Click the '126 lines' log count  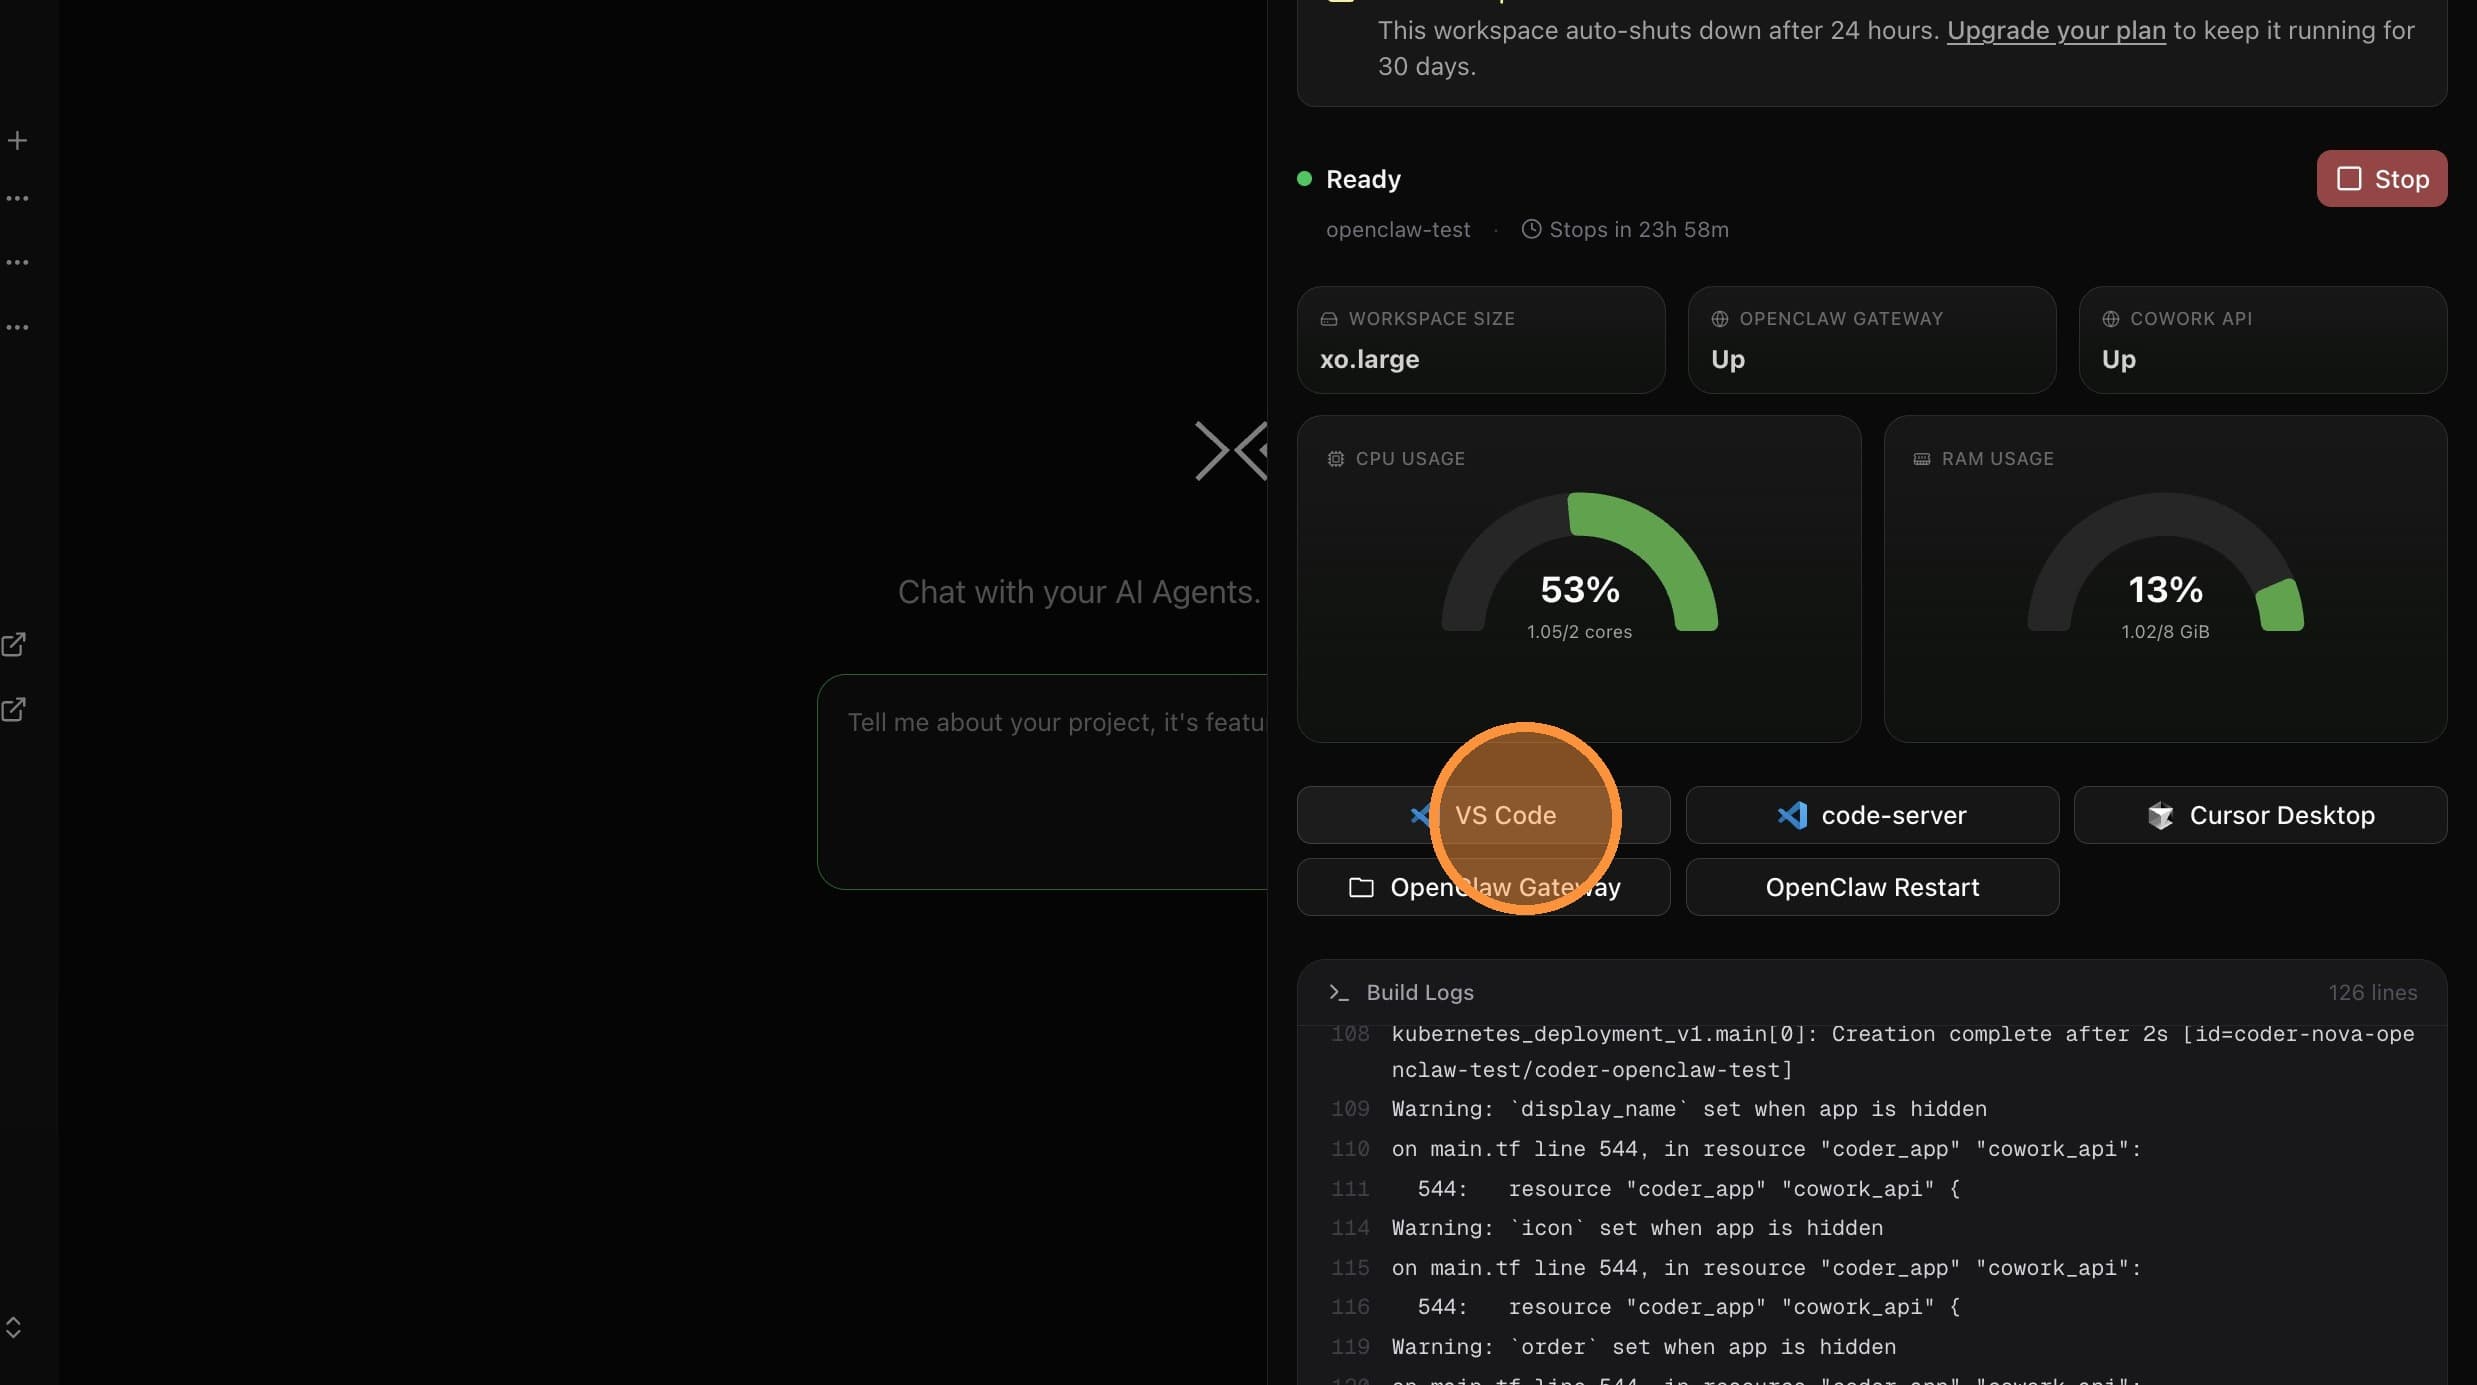coord(2372,992)
